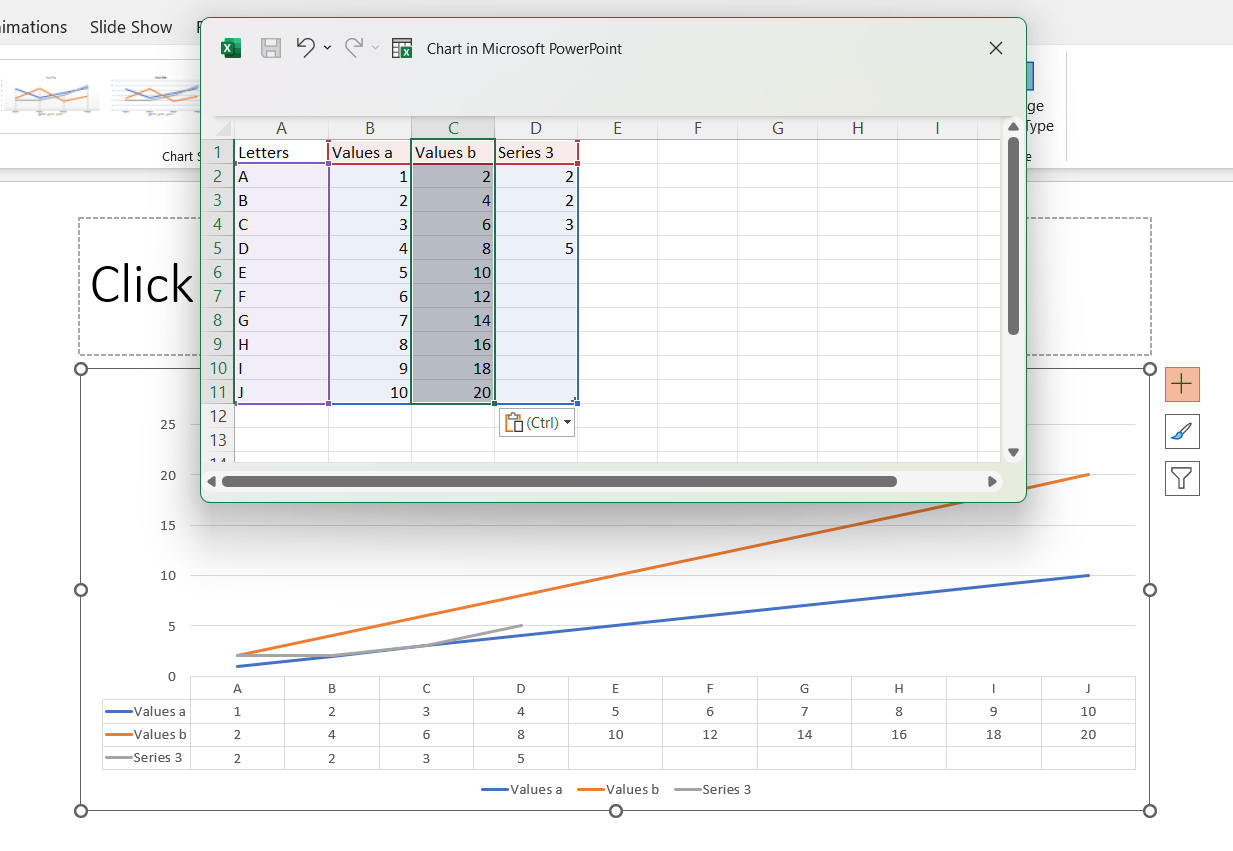This screenshot has width=1233, height=851.
Task: Click the Undo arrow icon
Action: click(306, 47)
